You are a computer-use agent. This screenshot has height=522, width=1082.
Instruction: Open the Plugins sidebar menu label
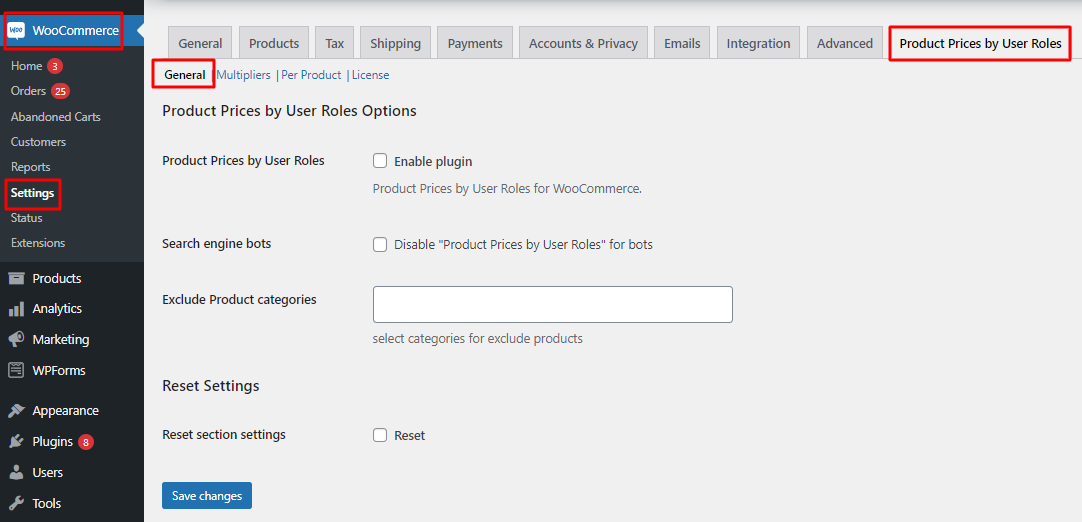[x=52, y=442]
